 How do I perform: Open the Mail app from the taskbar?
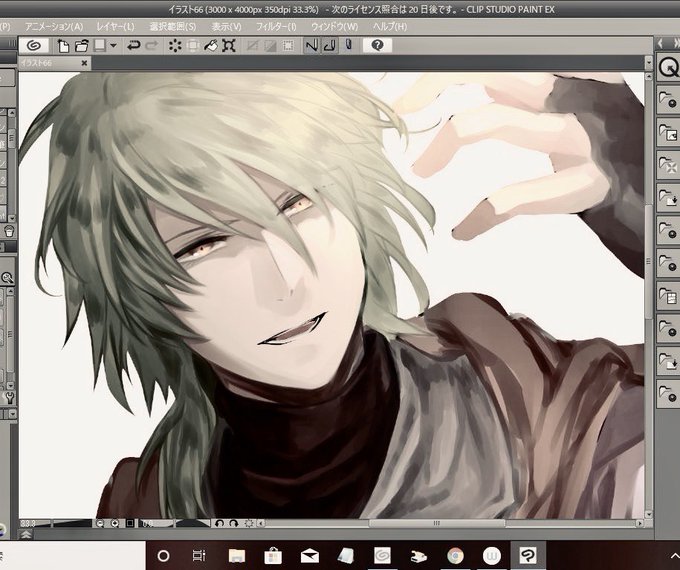click(x=310, y=556)
